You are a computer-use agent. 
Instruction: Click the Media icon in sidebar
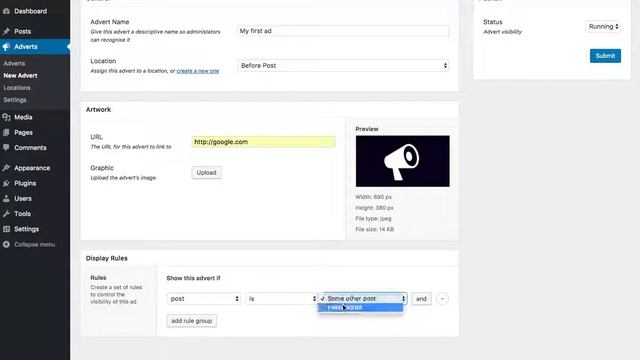[6, 117]
